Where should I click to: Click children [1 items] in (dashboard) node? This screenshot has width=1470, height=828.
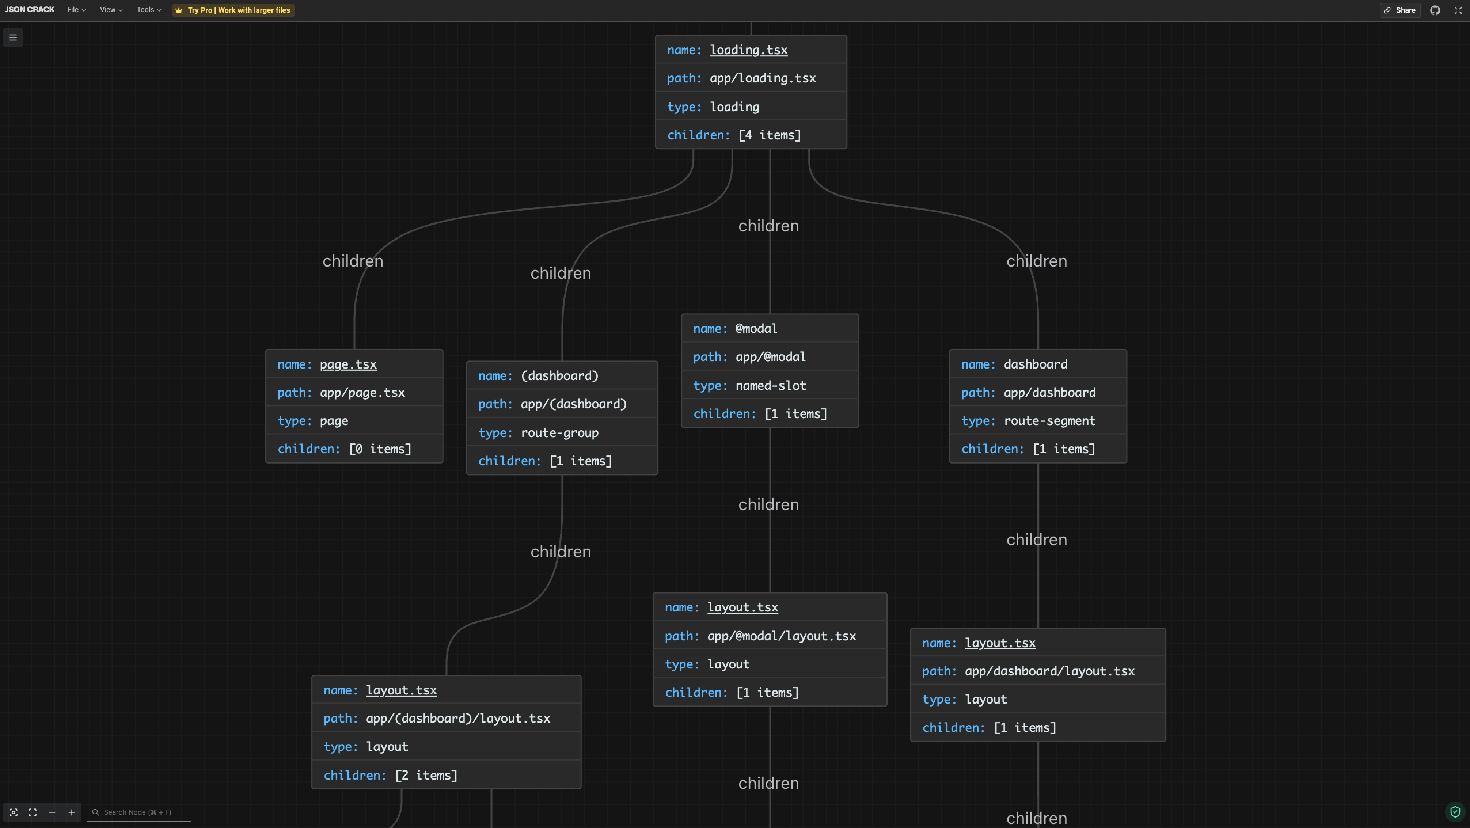coord(562,461)
